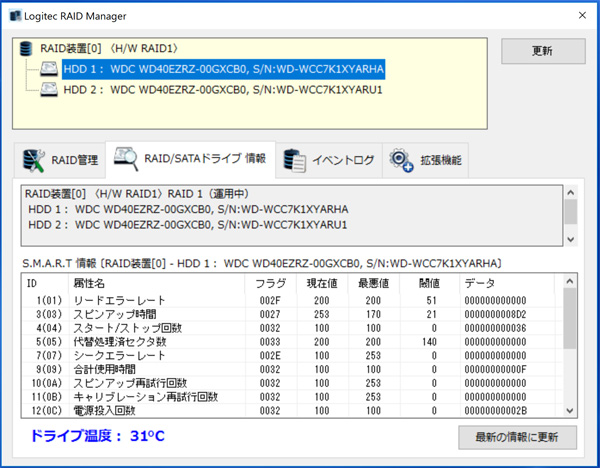Screen dimensions: 600x468
Task: Select the RAID装置[0] database icon
Action: tap(26, 49)
